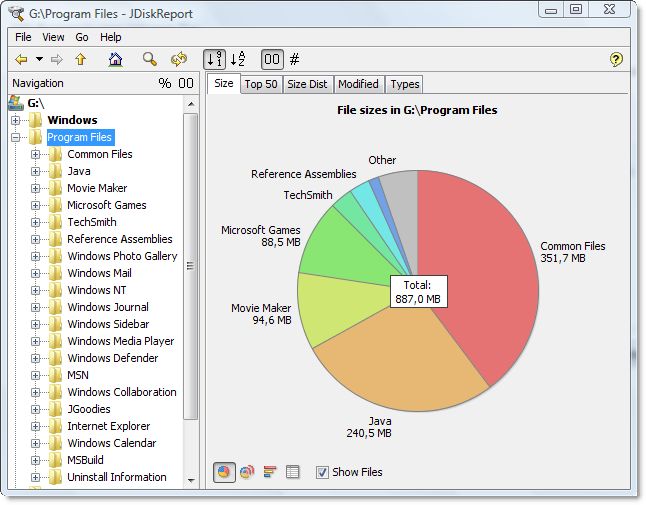Click the back navigation arrow

(20, 60)
